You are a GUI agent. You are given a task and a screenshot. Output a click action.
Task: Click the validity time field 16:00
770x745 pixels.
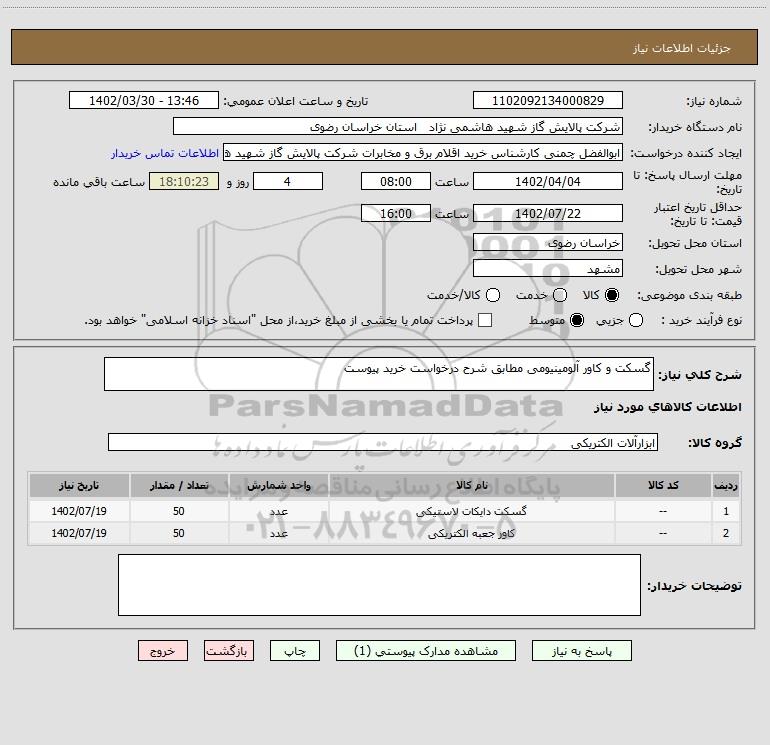[x=396, y=213]
